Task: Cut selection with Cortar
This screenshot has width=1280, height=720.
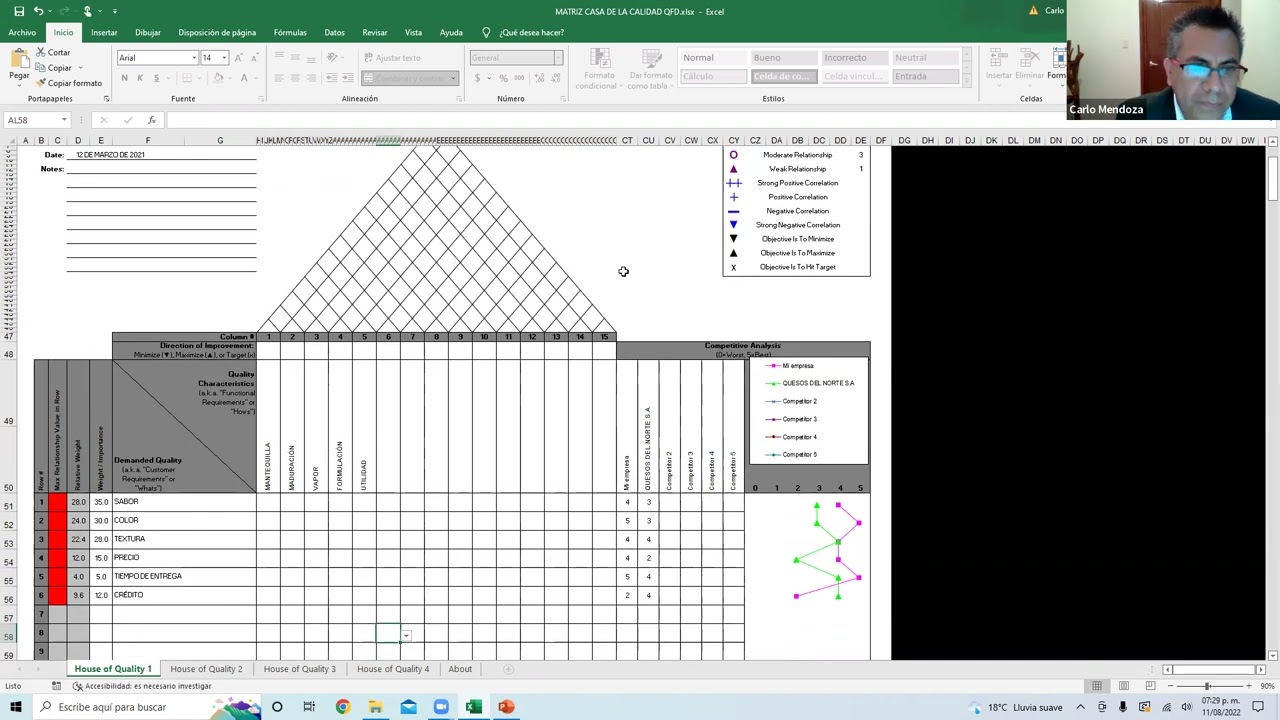Action: (x=53, y=53)
